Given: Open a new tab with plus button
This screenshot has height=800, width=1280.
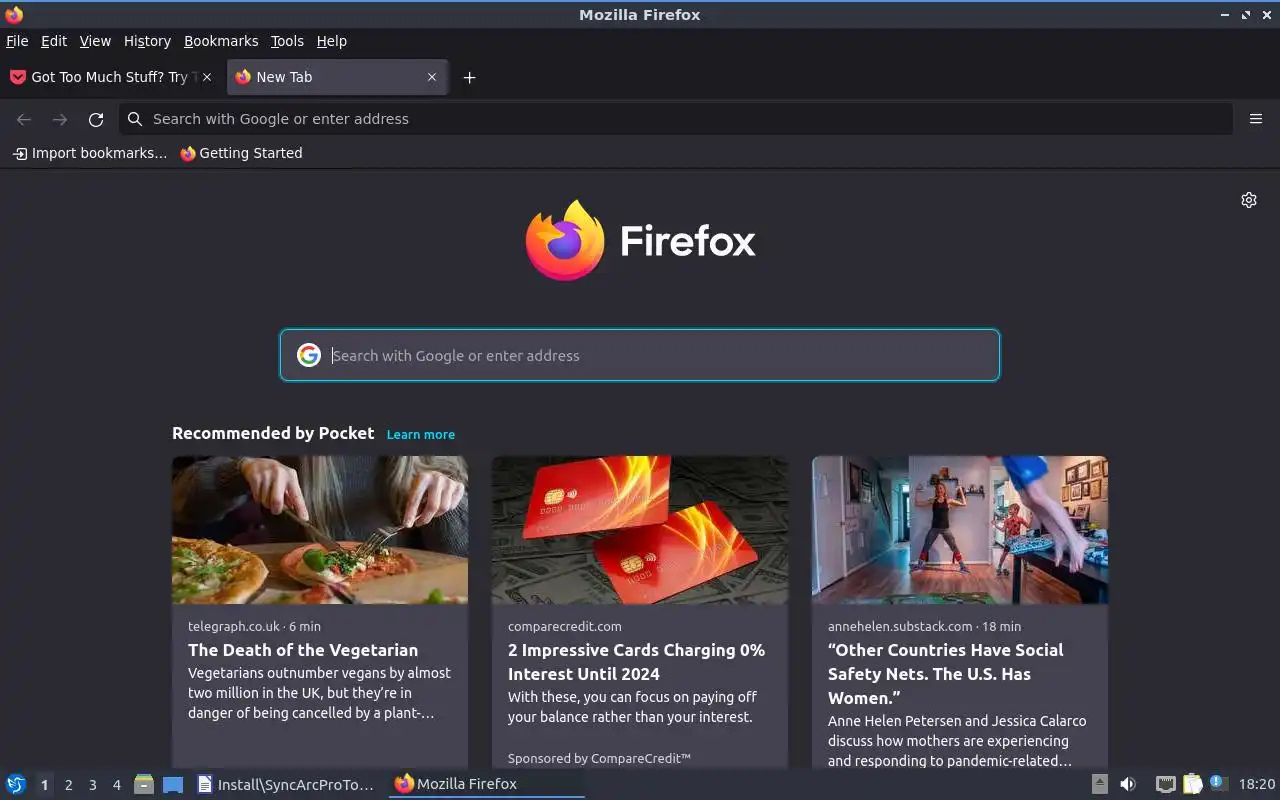Looking at the screenshot, I should click(469, 77).
